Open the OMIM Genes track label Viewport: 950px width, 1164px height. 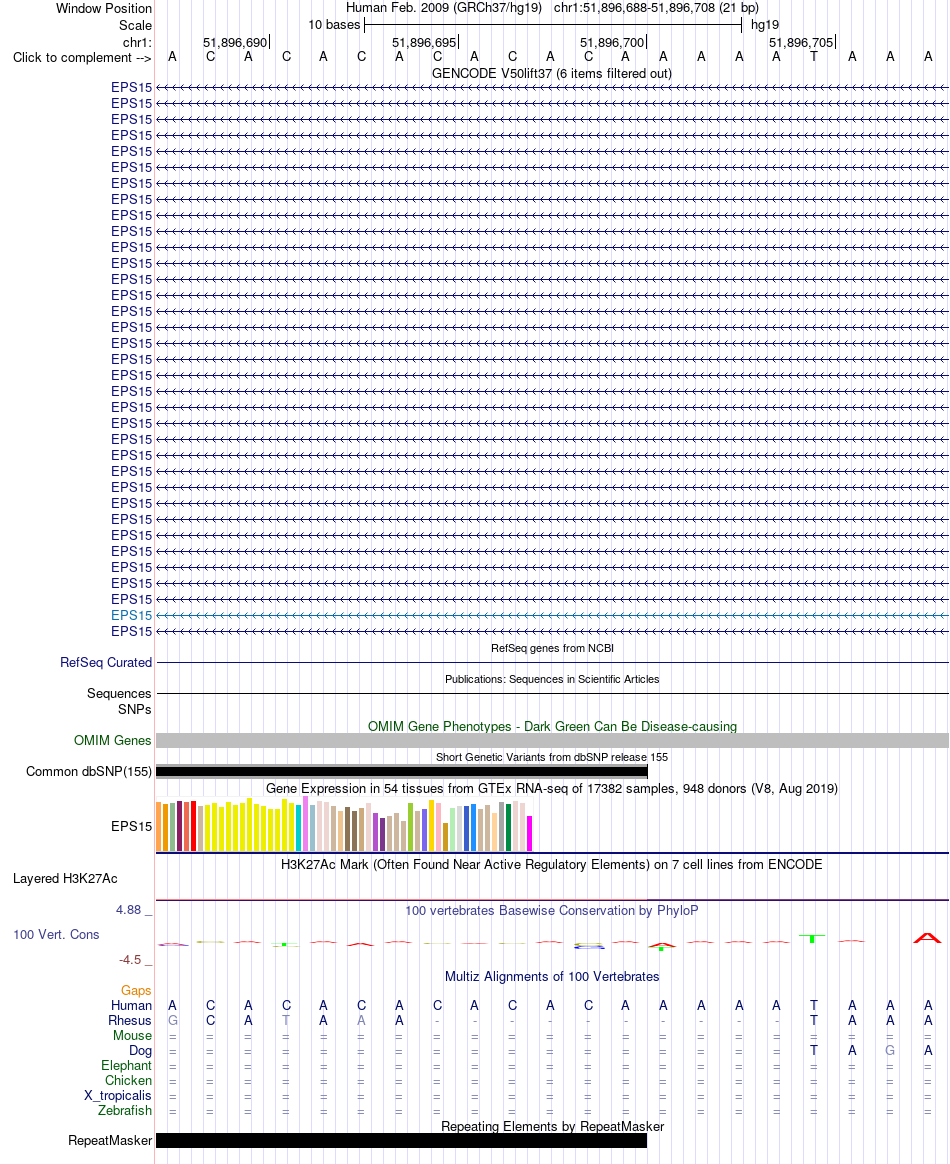tap(113, 740)
